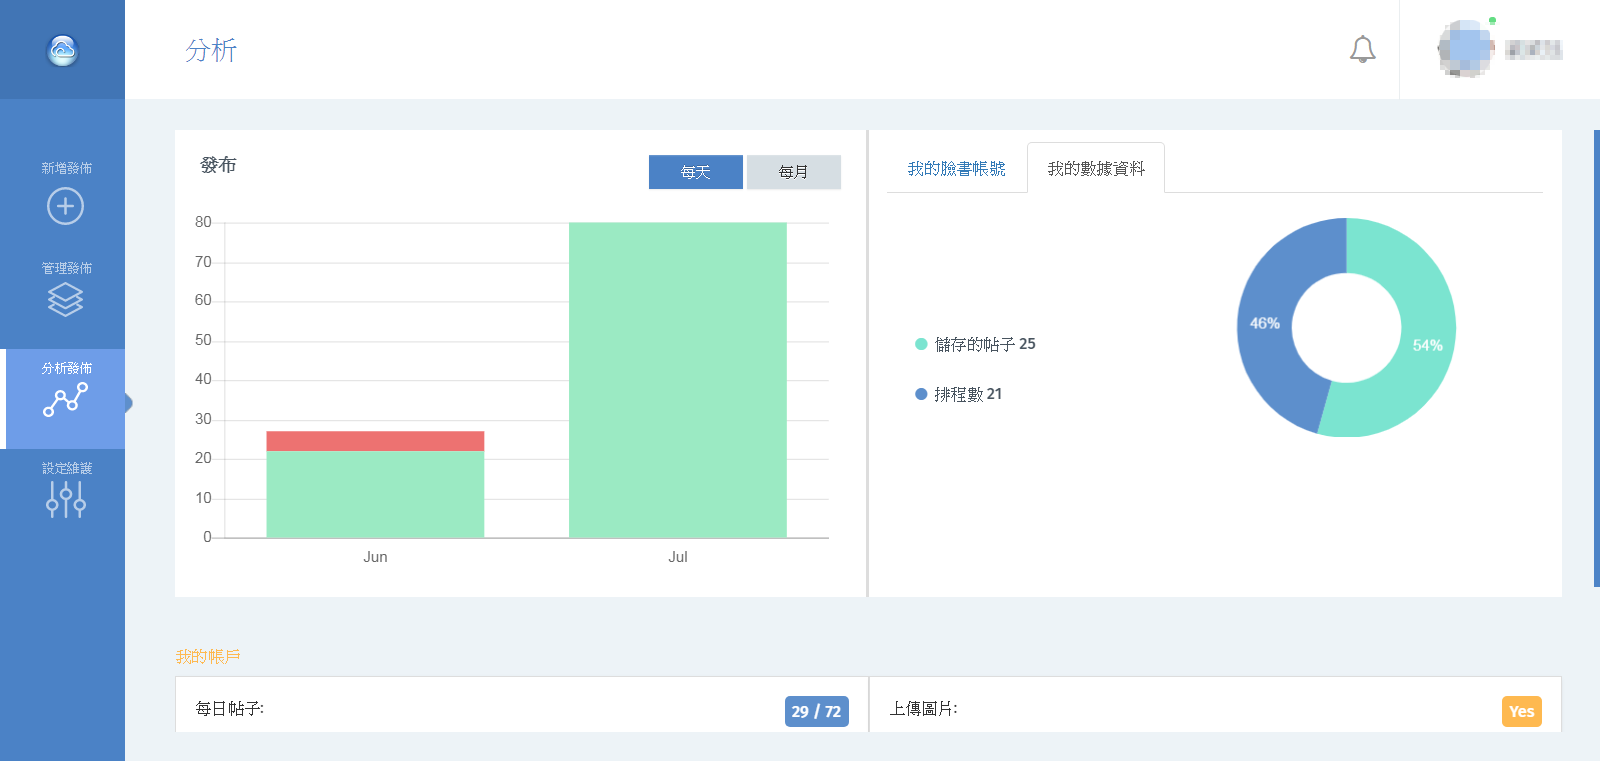Open 新增發佈 plus icon in sidebar

(65, 206)
